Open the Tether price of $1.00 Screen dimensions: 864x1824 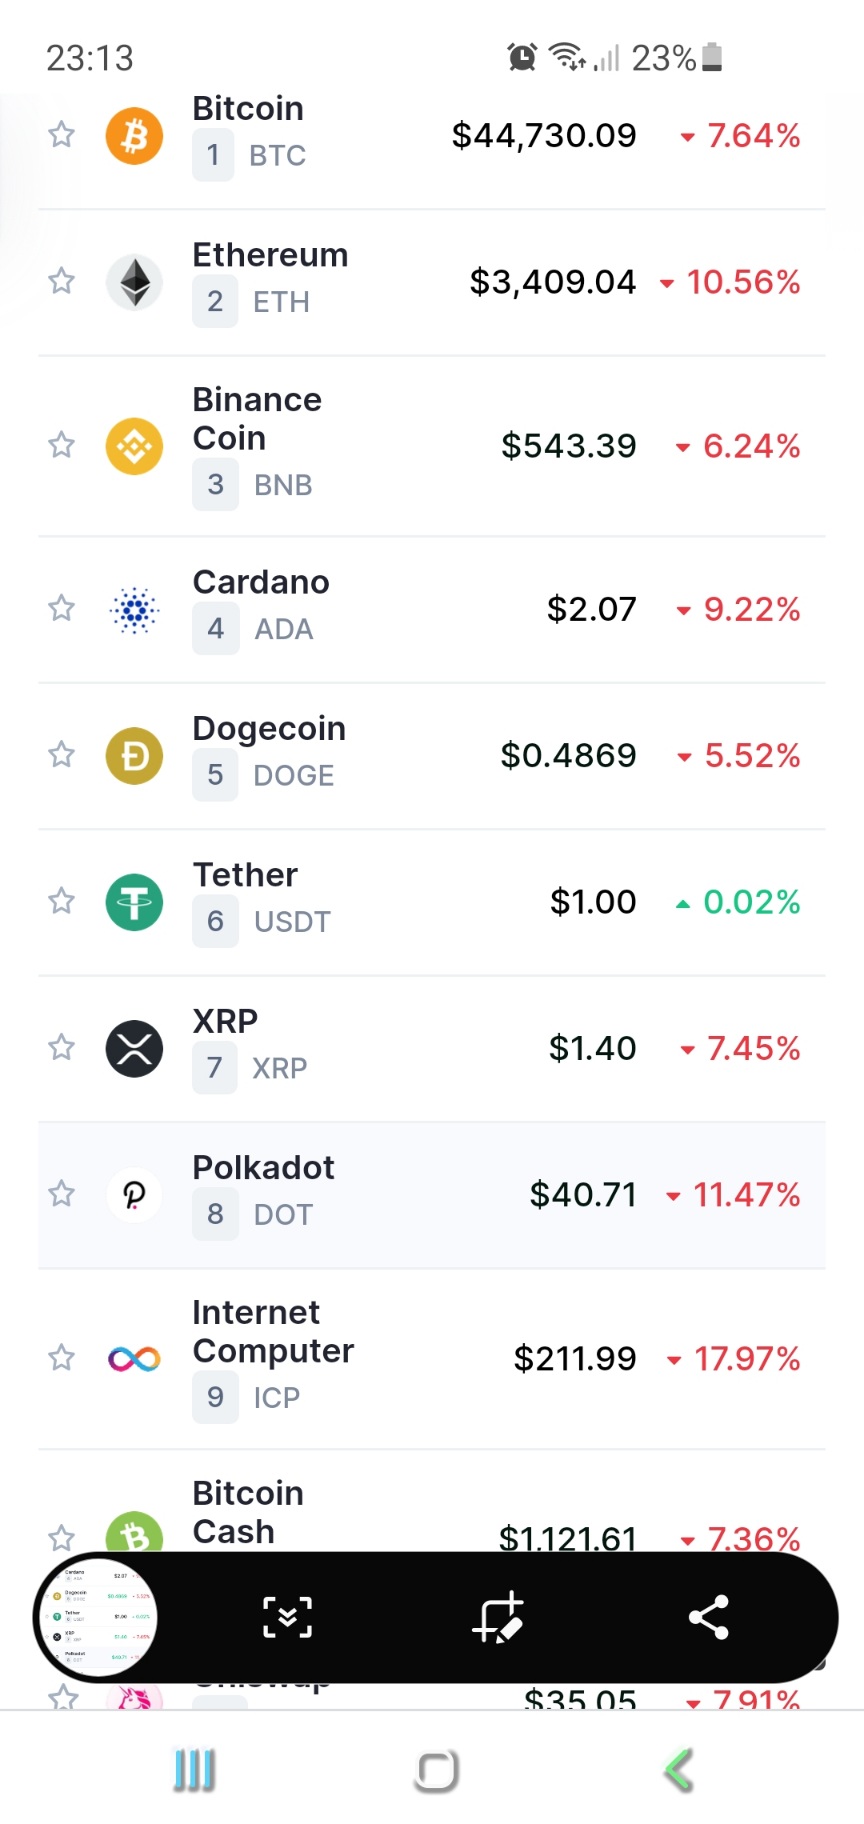tap(593, 902)
